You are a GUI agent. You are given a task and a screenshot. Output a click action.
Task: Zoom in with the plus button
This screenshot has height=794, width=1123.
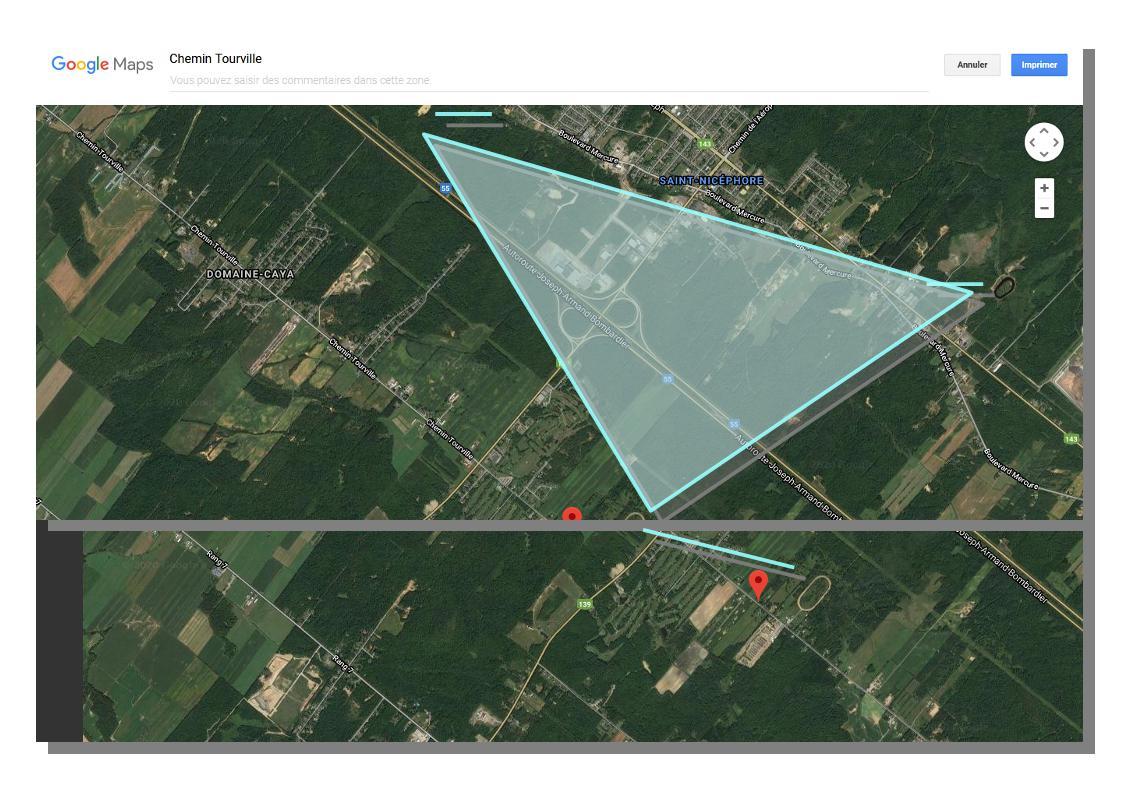click(1044, 188)
